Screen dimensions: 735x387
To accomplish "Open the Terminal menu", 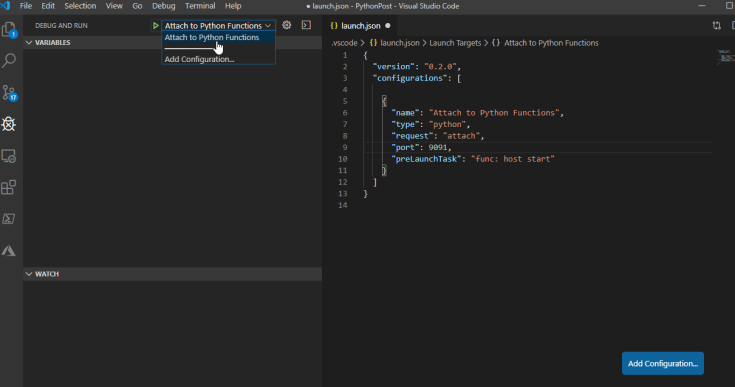I will (x=200, y=6).
